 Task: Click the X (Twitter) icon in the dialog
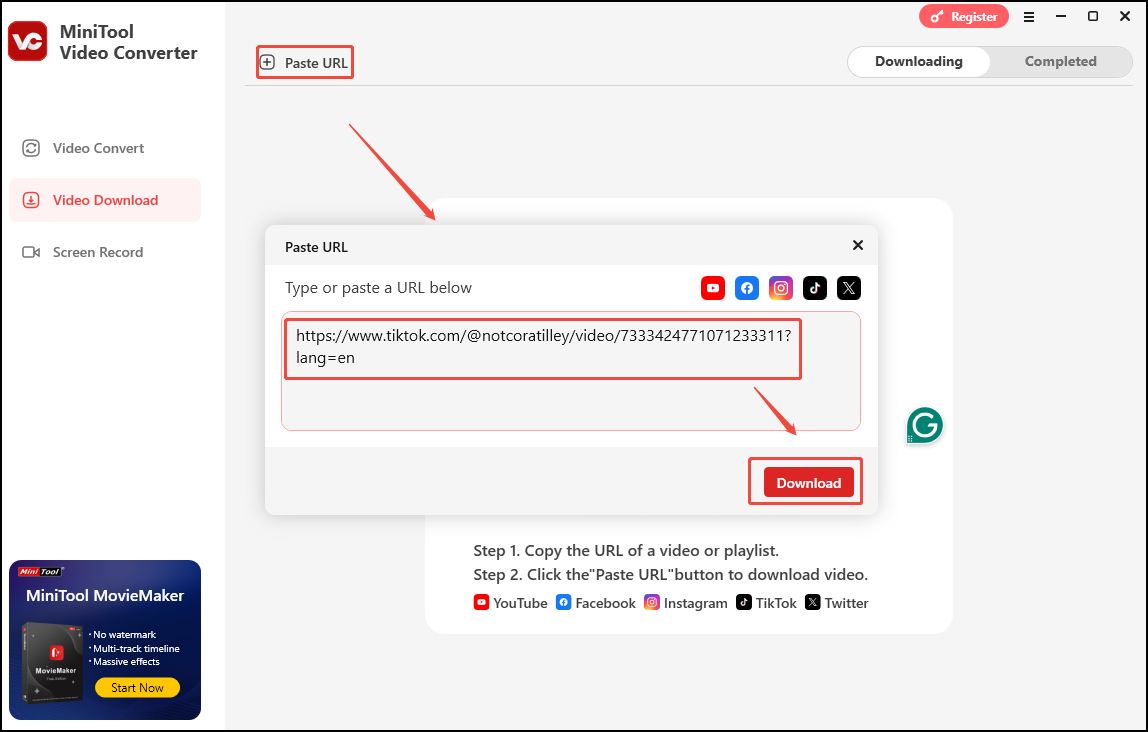[x=849, y=288]
